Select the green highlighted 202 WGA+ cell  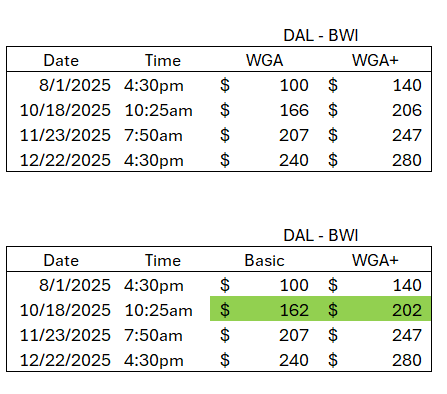(x=375, y=310)
